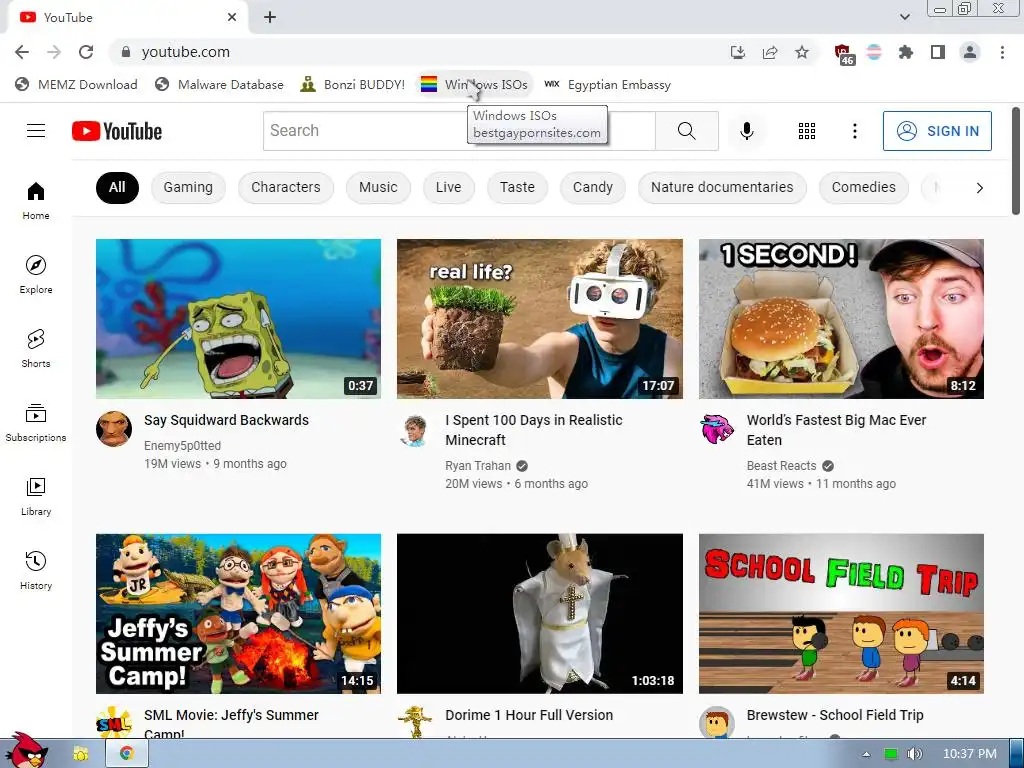Image resolution: width=1024 pixels, height=768 pixels.
Task: Open the Chrome profile avatar
Action: point(970,52)
